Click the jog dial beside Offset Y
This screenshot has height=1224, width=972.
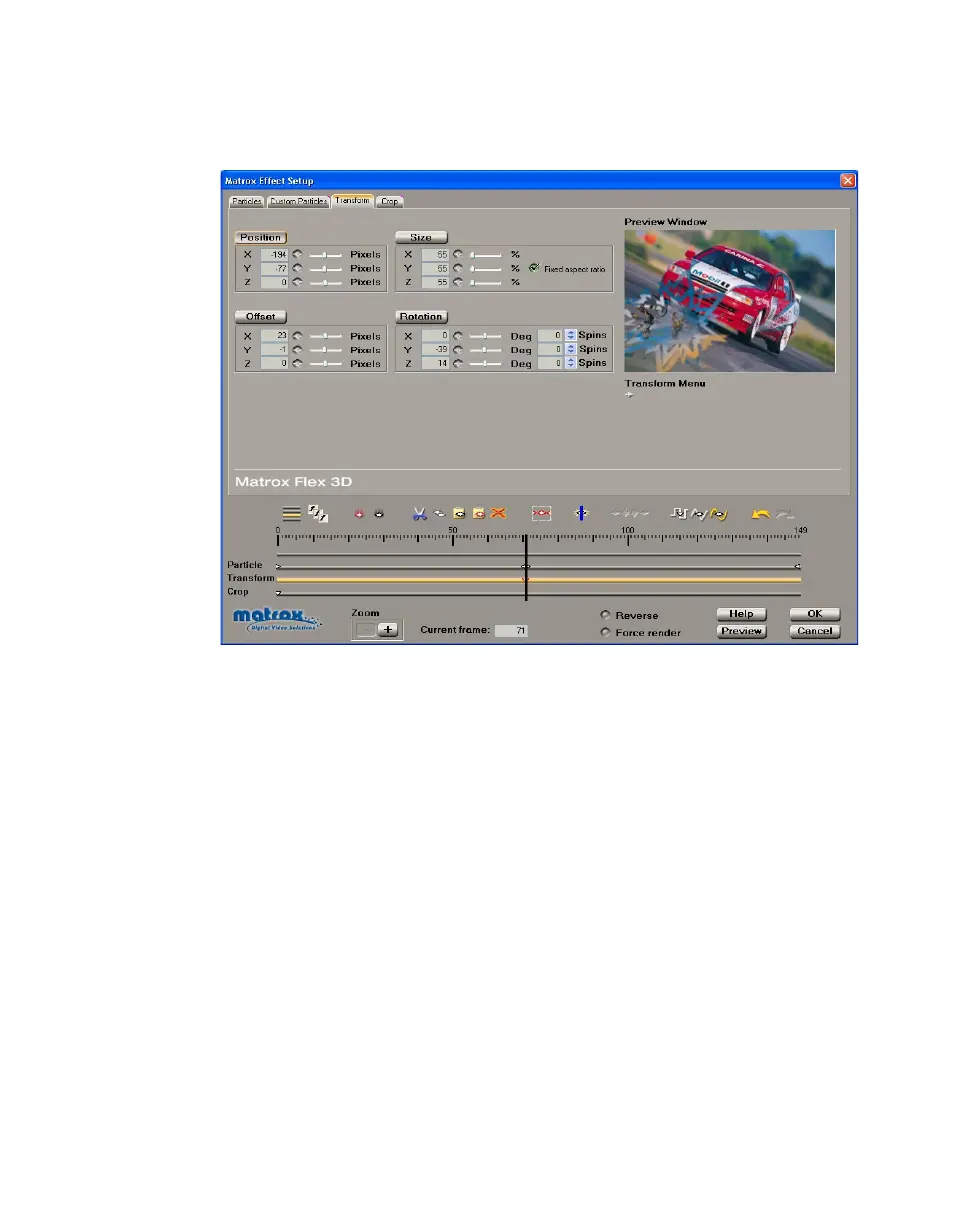(x=297, y=350)
